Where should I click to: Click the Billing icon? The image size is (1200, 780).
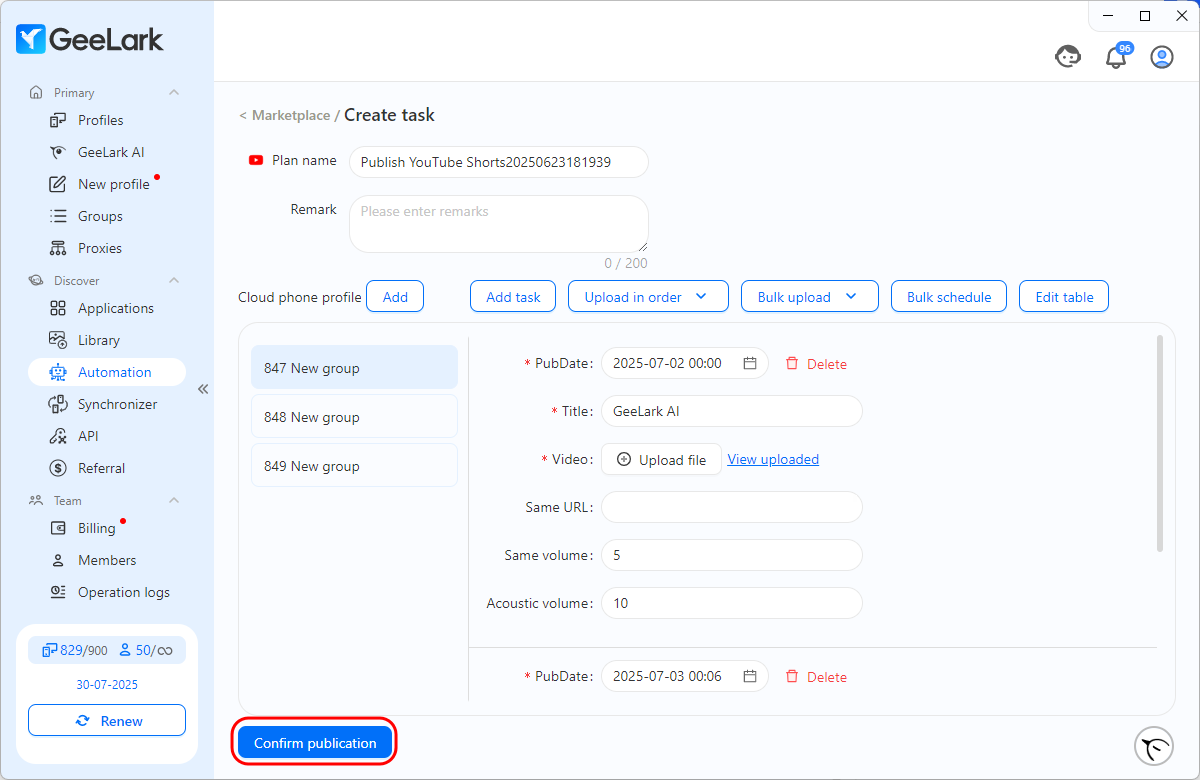pos(58,528)
